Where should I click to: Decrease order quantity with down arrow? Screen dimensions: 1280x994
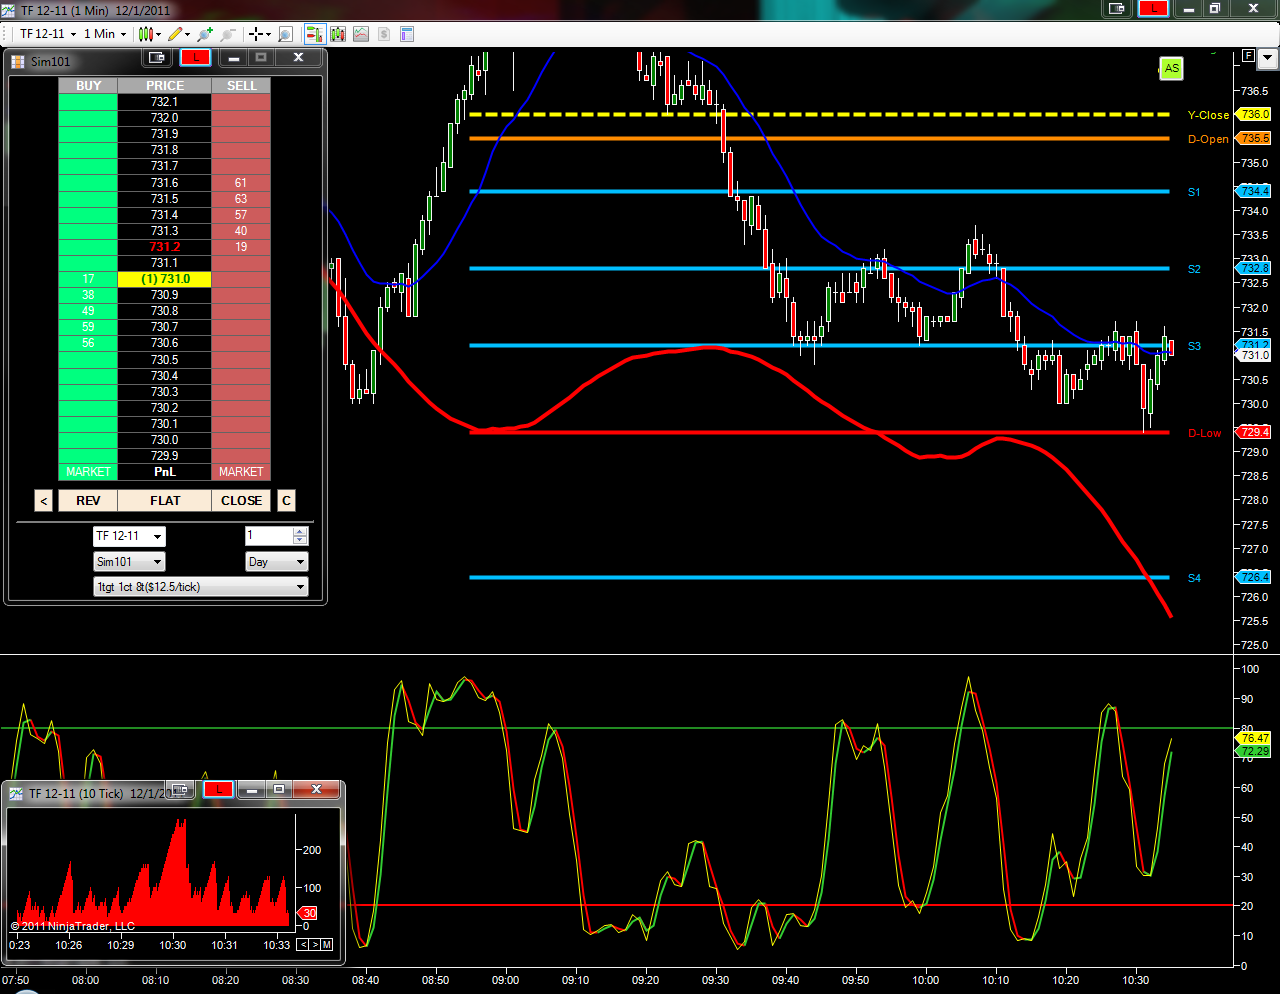[x=300, y=541]
